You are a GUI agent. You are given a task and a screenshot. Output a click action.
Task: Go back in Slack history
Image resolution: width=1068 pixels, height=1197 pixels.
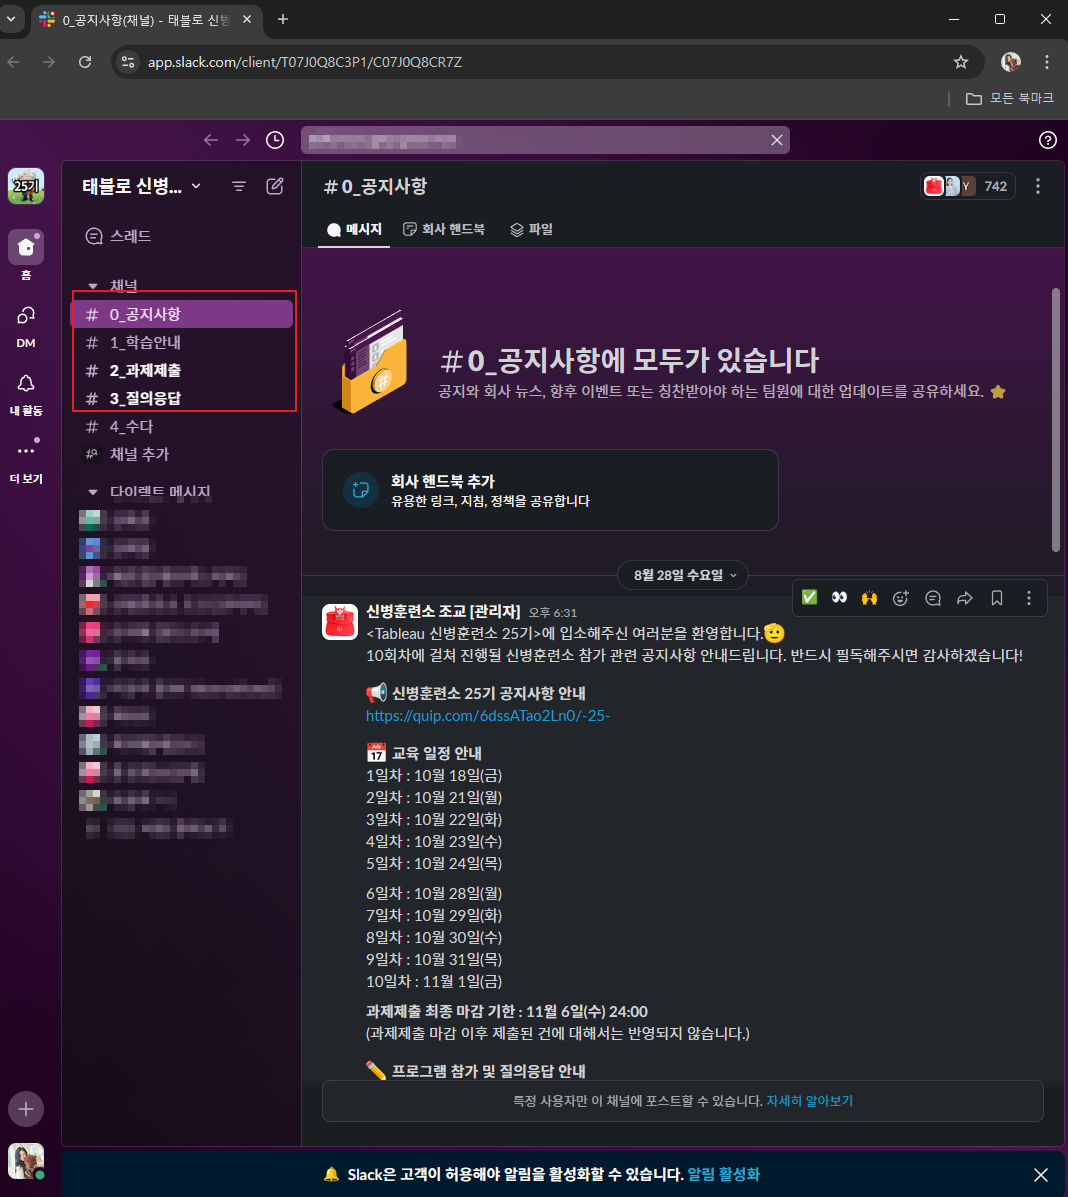(211, 140)
